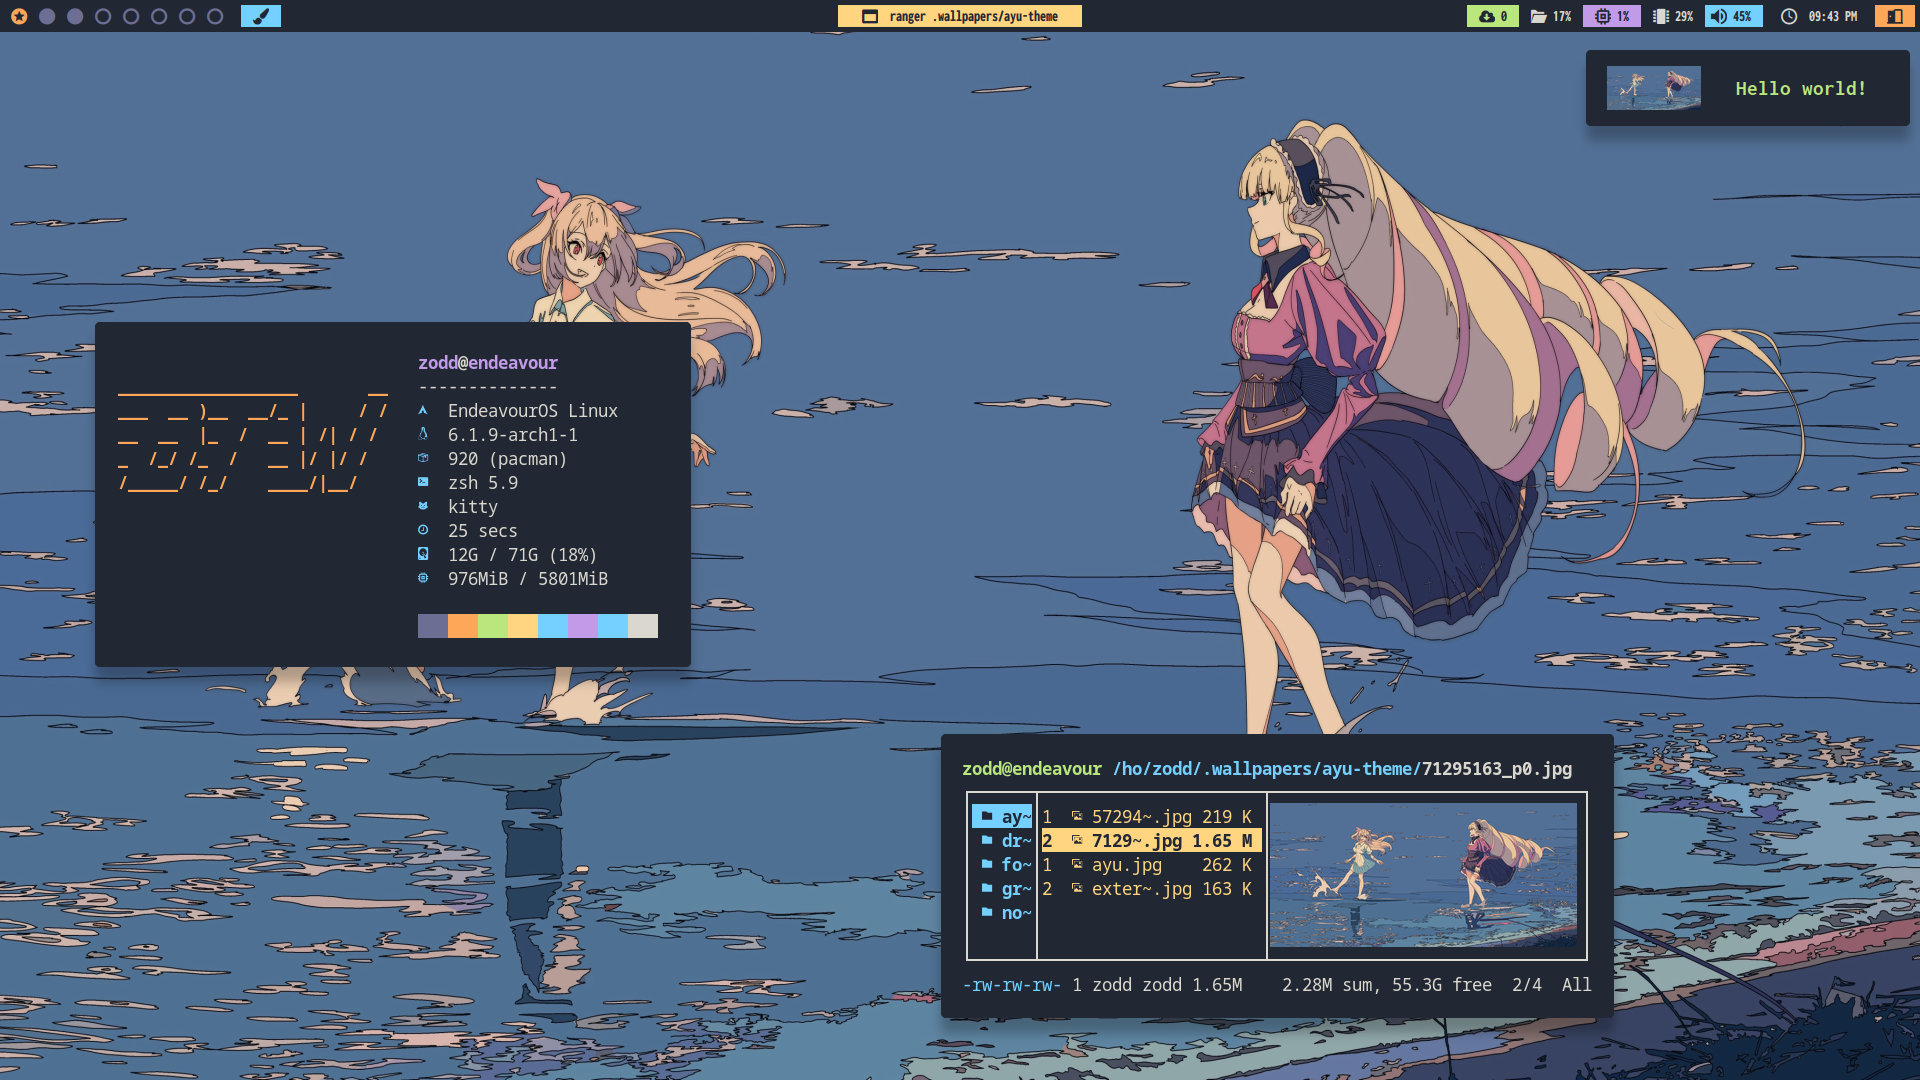Switch to the second workspace dot
The width and height of the screenshot is (1920, 1080).
click(47, 16)
